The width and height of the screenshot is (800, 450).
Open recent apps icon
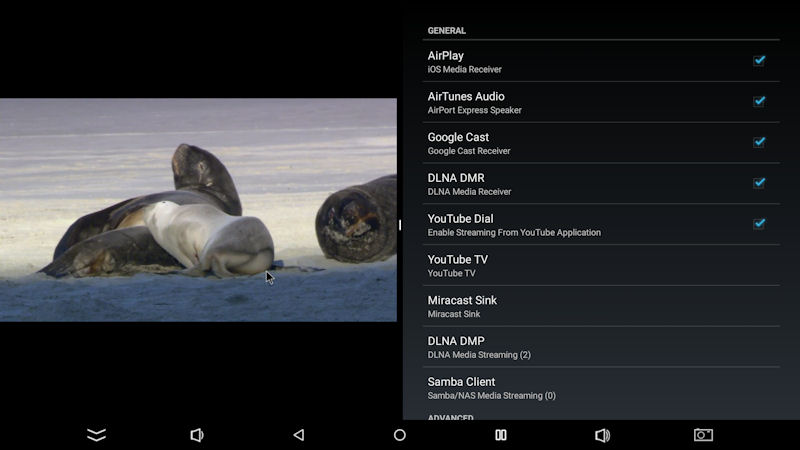coord(501,435)
